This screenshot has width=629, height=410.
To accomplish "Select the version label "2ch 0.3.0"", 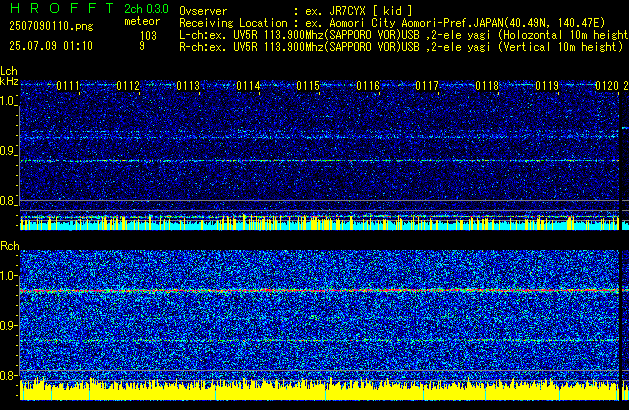I will 146,9.
